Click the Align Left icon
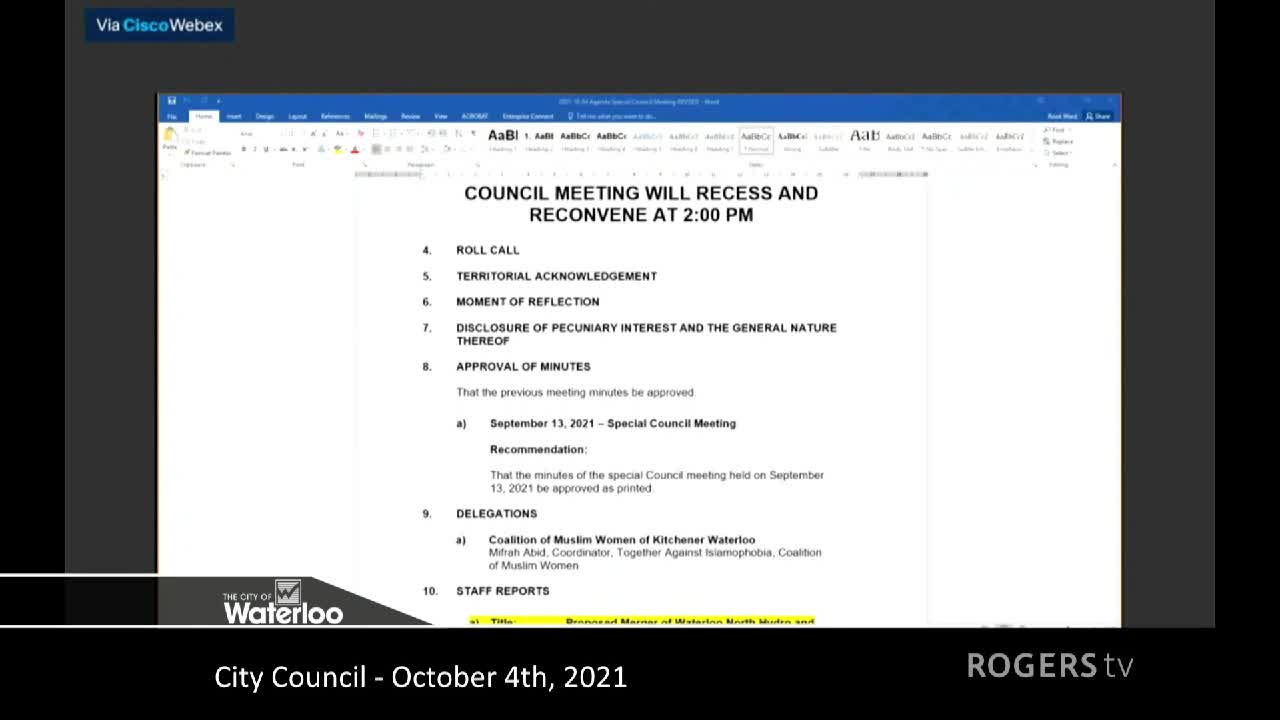 pyautogui.click(x=376, y=149)
